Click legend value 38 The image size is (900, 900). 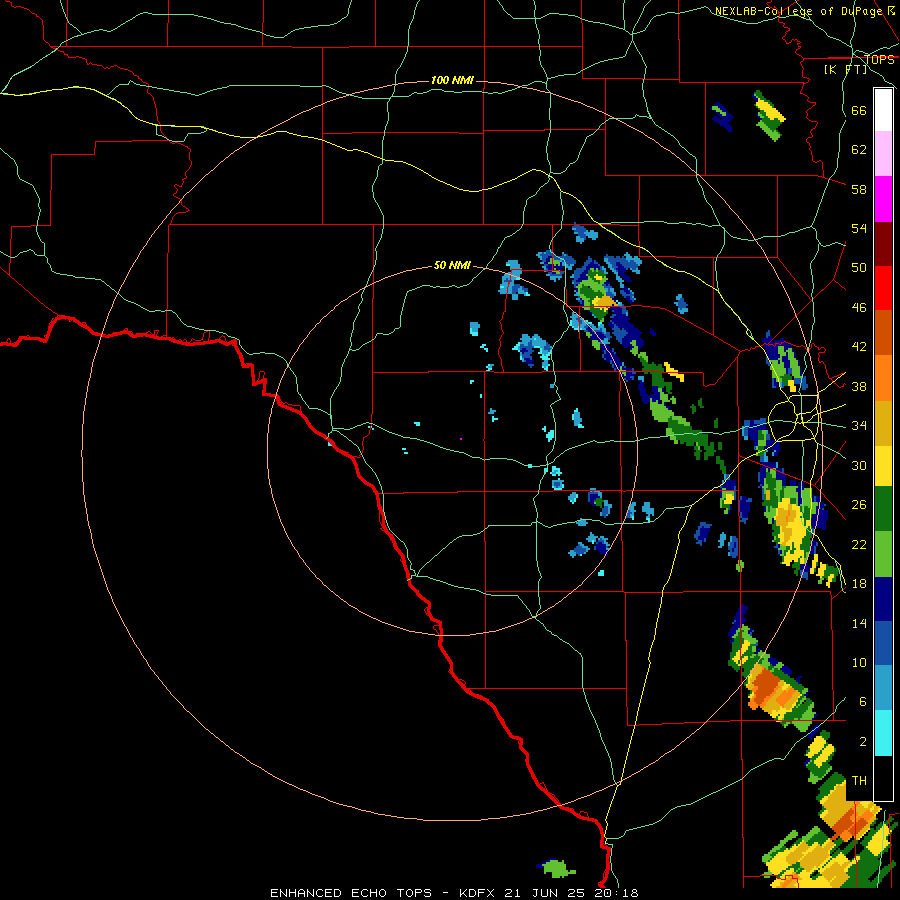[859, 386]
